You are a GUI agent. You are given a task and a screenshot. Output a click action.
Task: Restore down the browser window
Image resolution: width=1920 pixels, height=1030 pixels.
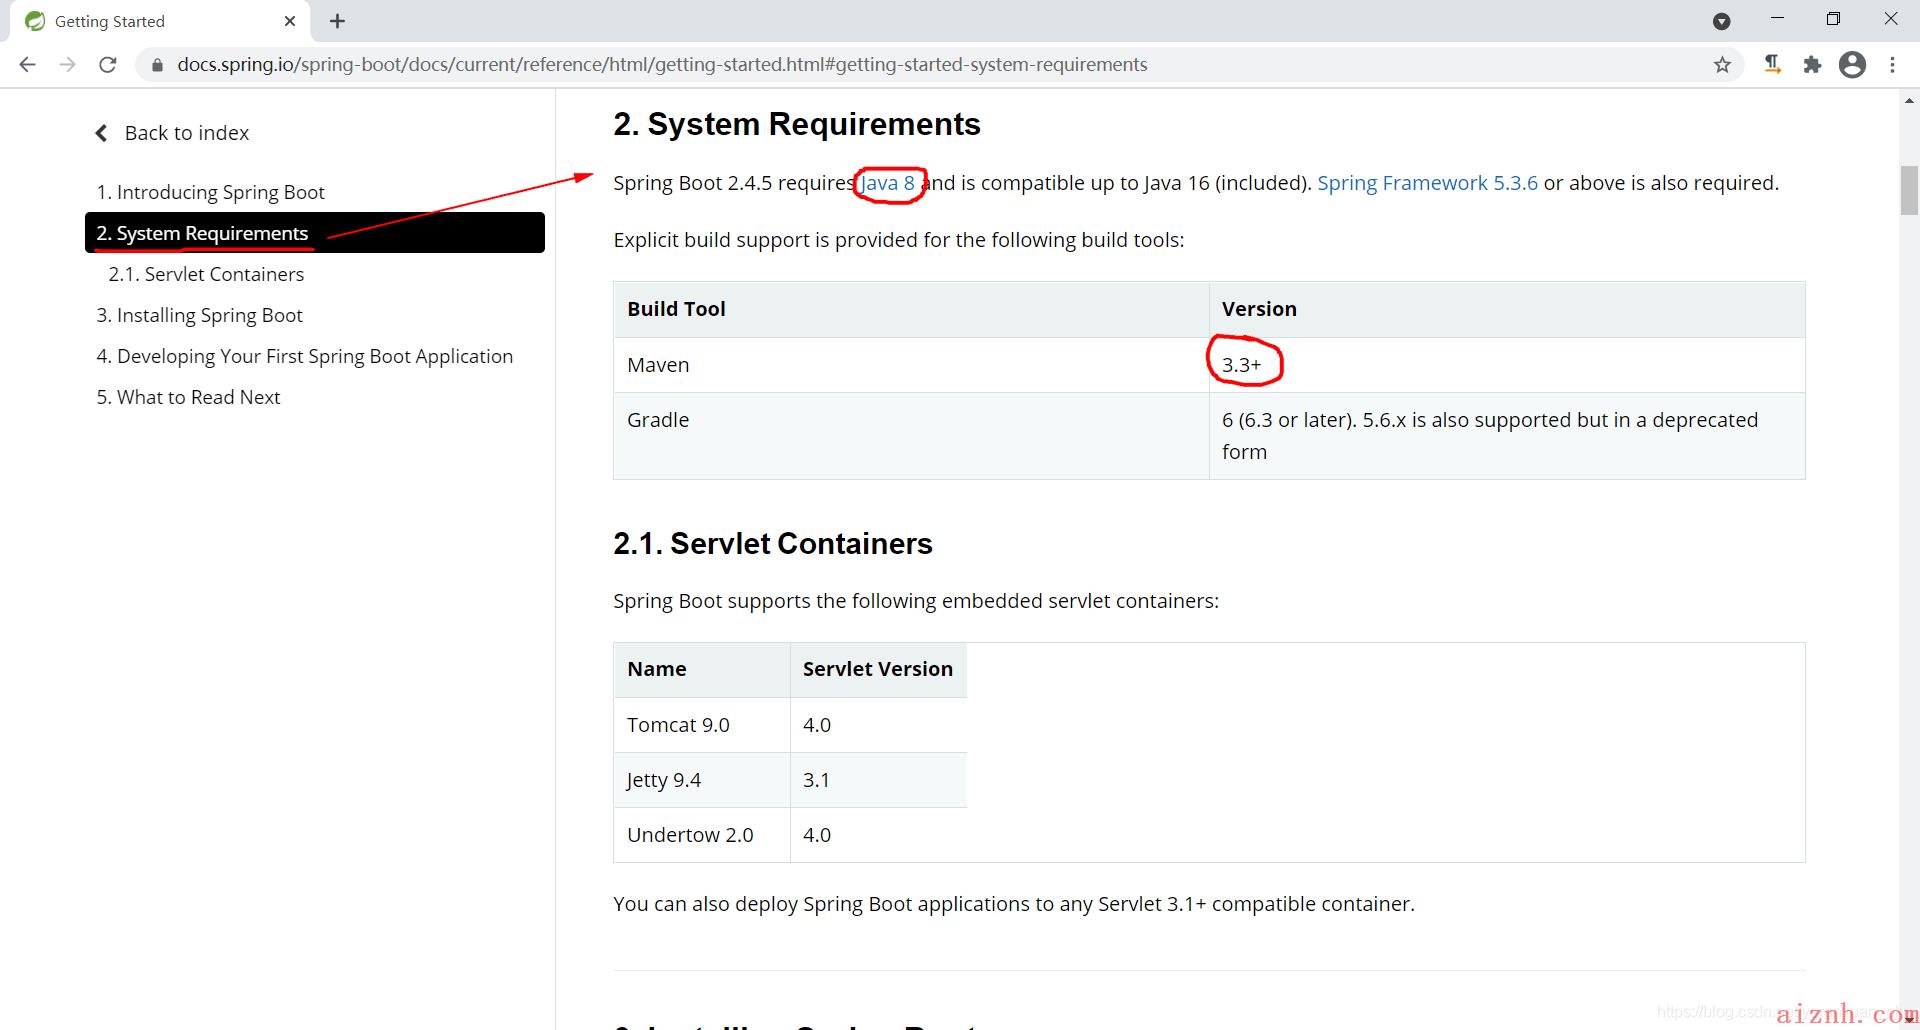click(x=1833, y=19)
